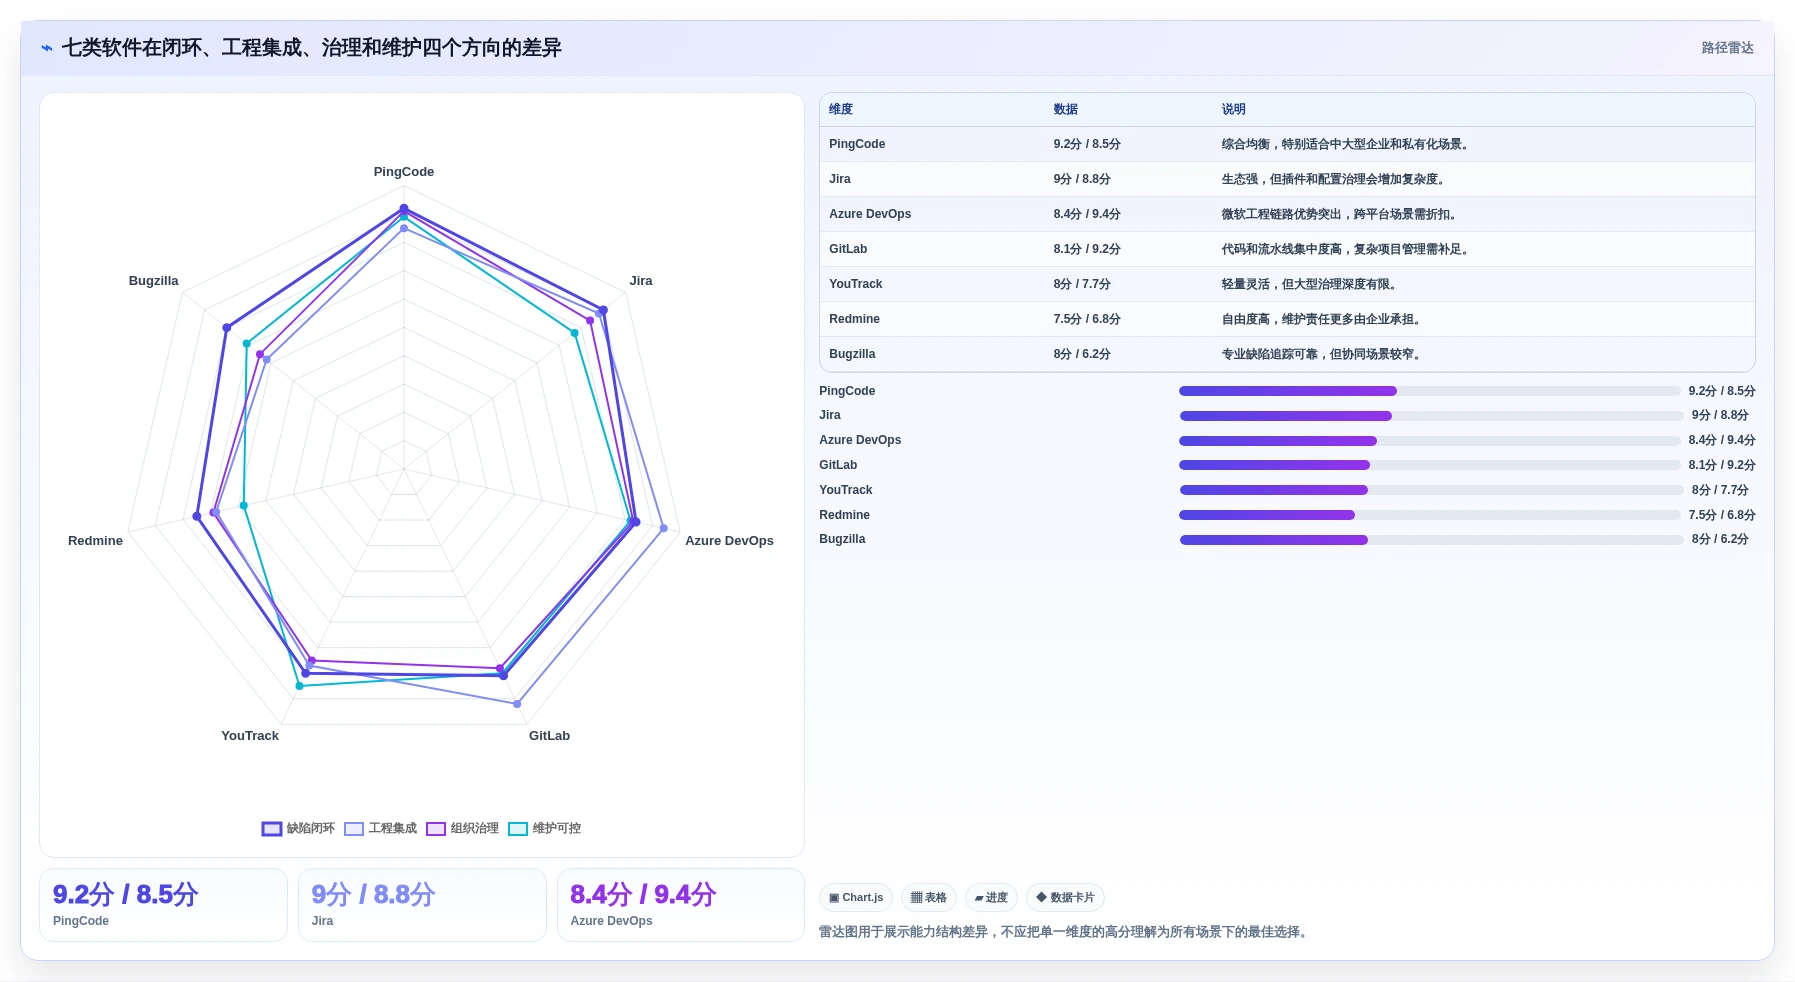Click the YouTrack progress bar
The height and width of the screenshot is (982, 1795).
click(1430, 490)
